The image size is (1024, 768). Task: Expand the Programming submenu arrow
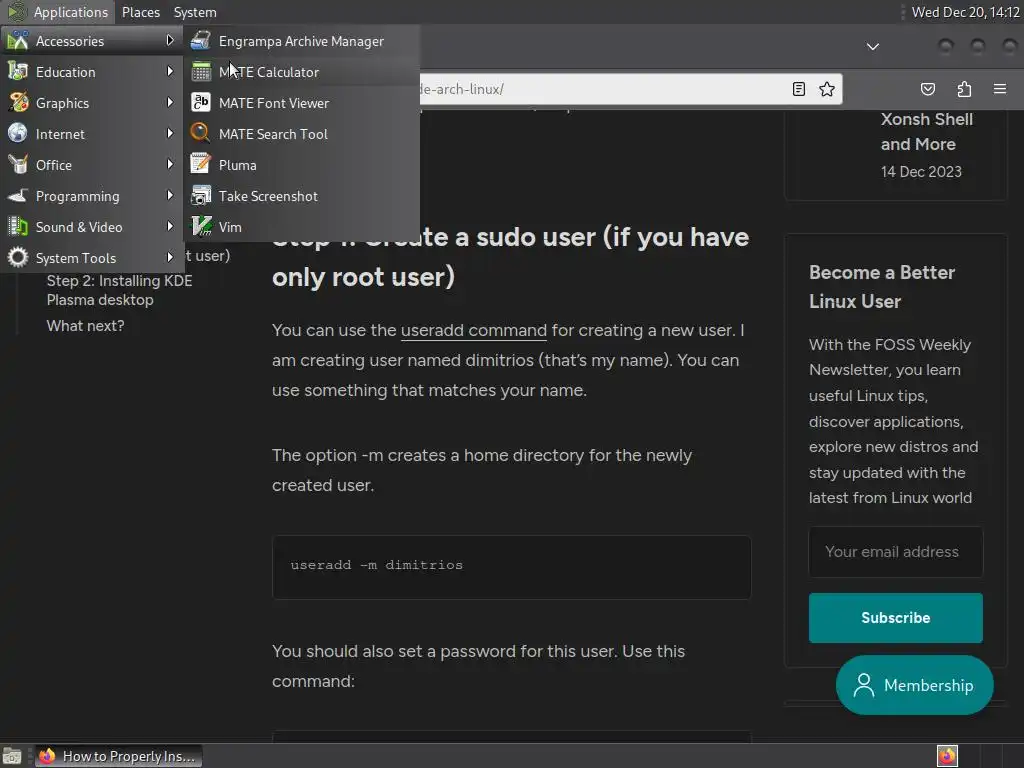click(x=170, y=195)
